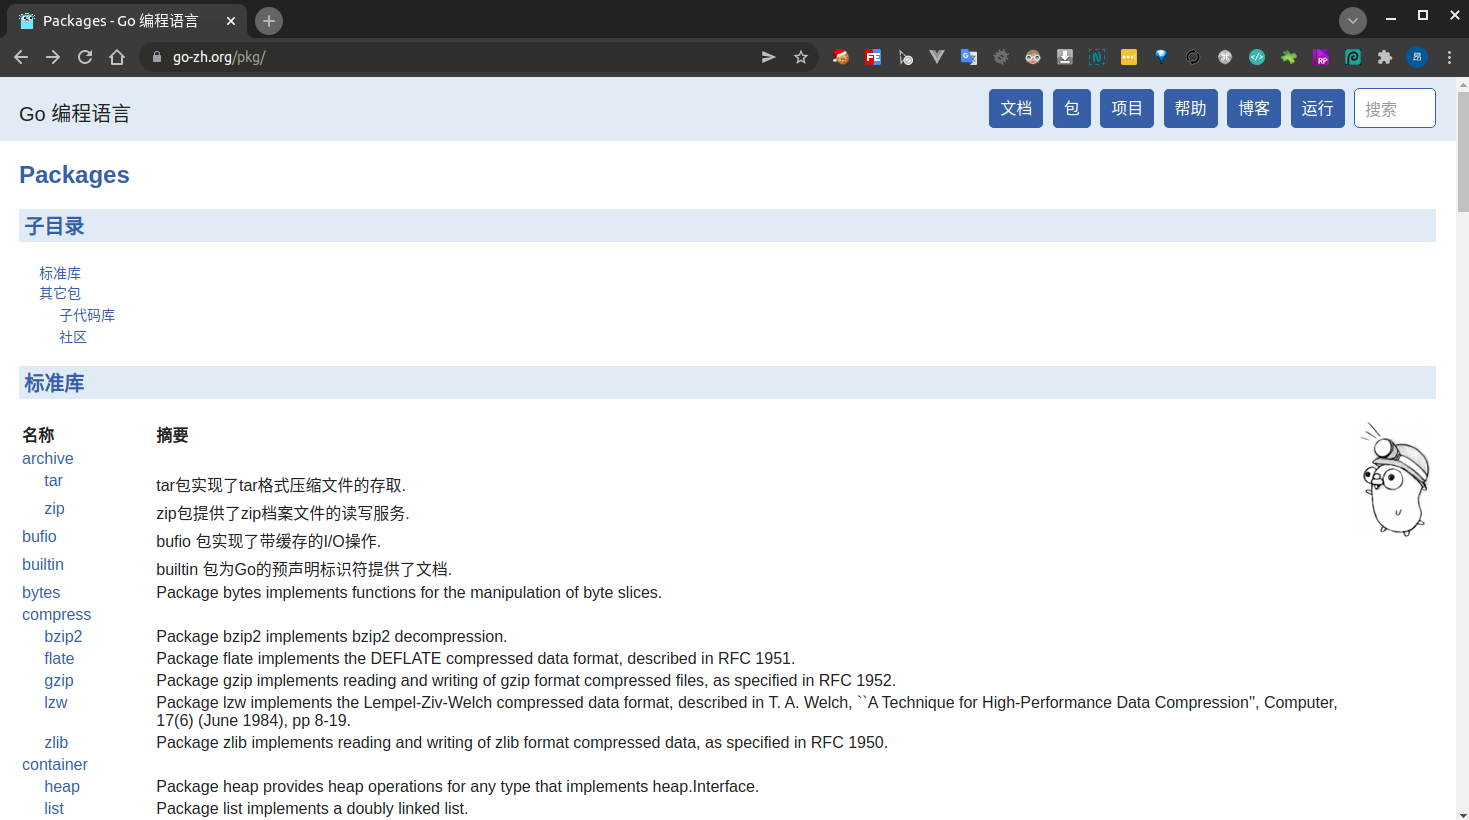
Task: Click the Santa-hat cookie extension icon
Action: pyautogui.click(x=840, y=57)
